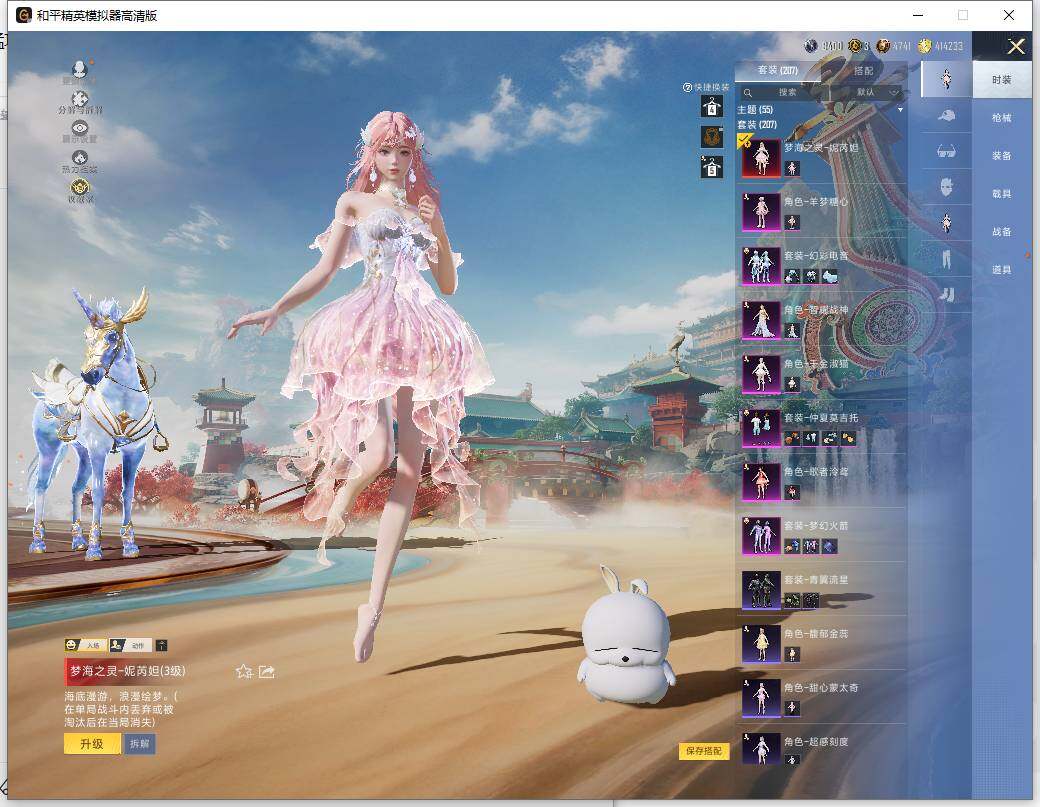
Task: Open the 分解与拆解 puzzle icon
Action: (80, 98)
